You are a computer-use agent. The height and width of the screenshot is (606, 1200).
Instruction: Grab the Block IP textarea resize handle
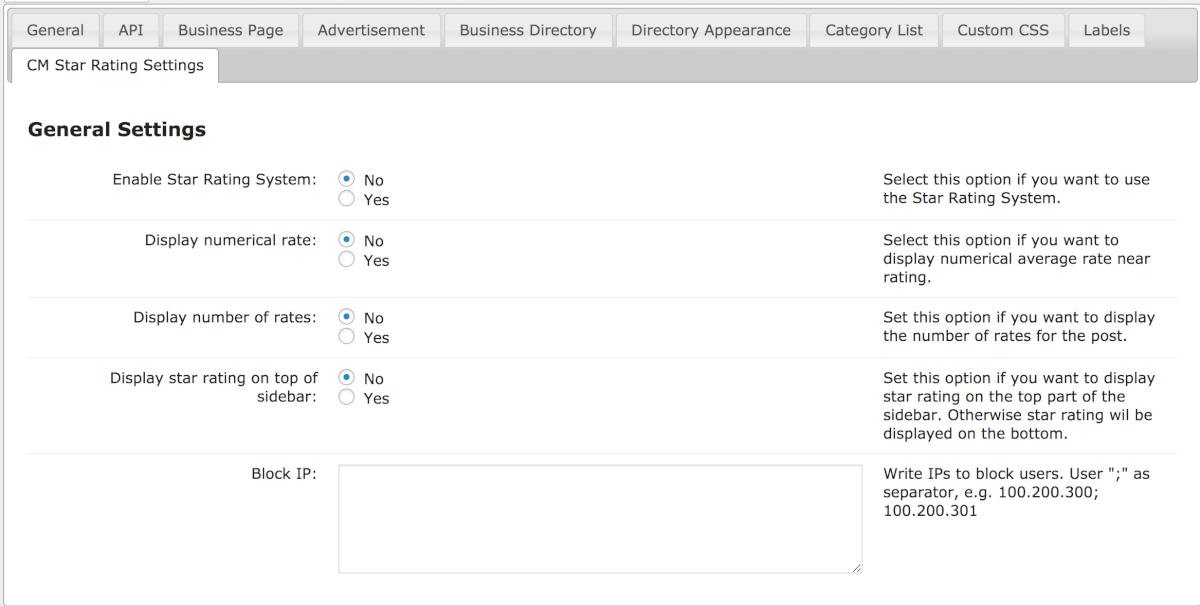coord(856,567)
